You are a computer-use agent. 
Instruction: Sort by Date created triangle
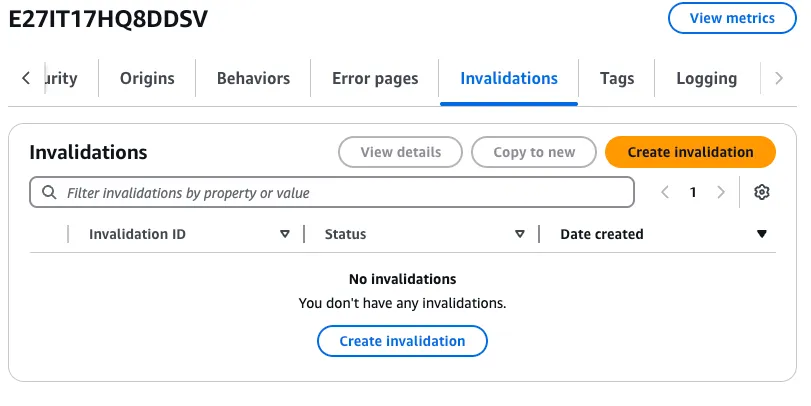(x=761, y=234)
